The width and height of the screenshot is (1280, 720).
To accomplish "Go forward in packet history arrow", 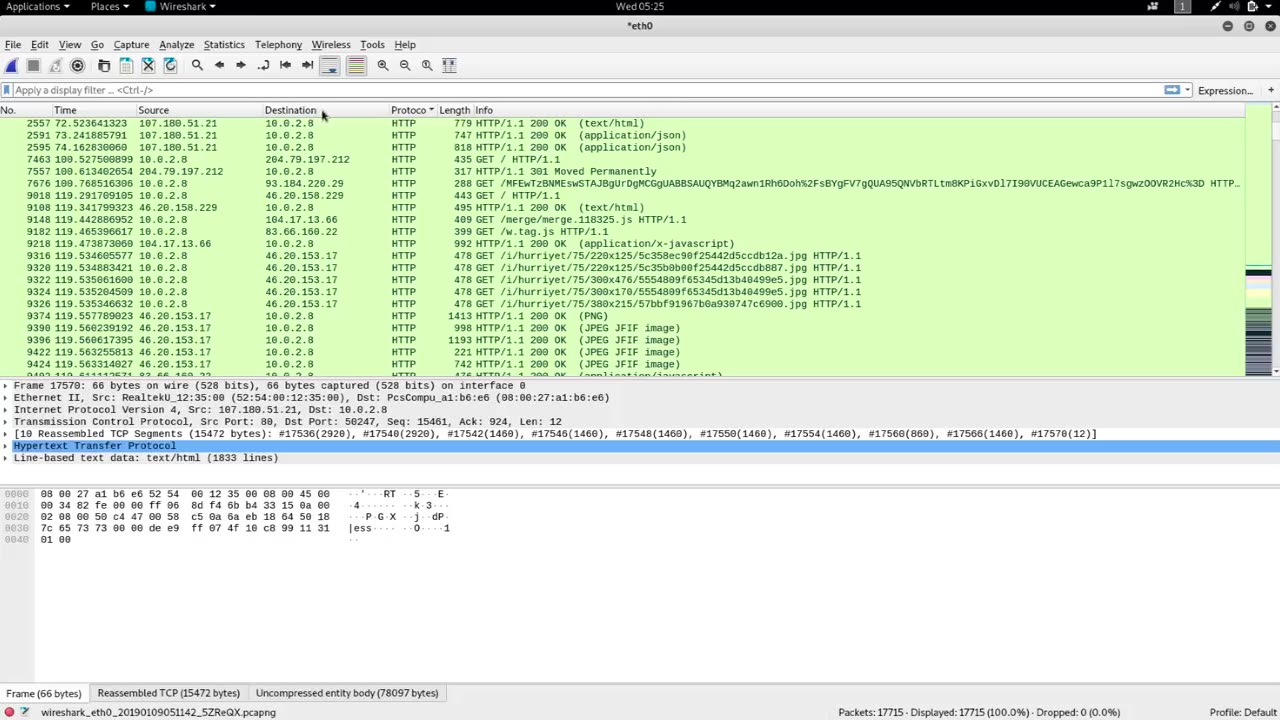I will [241, 65].
